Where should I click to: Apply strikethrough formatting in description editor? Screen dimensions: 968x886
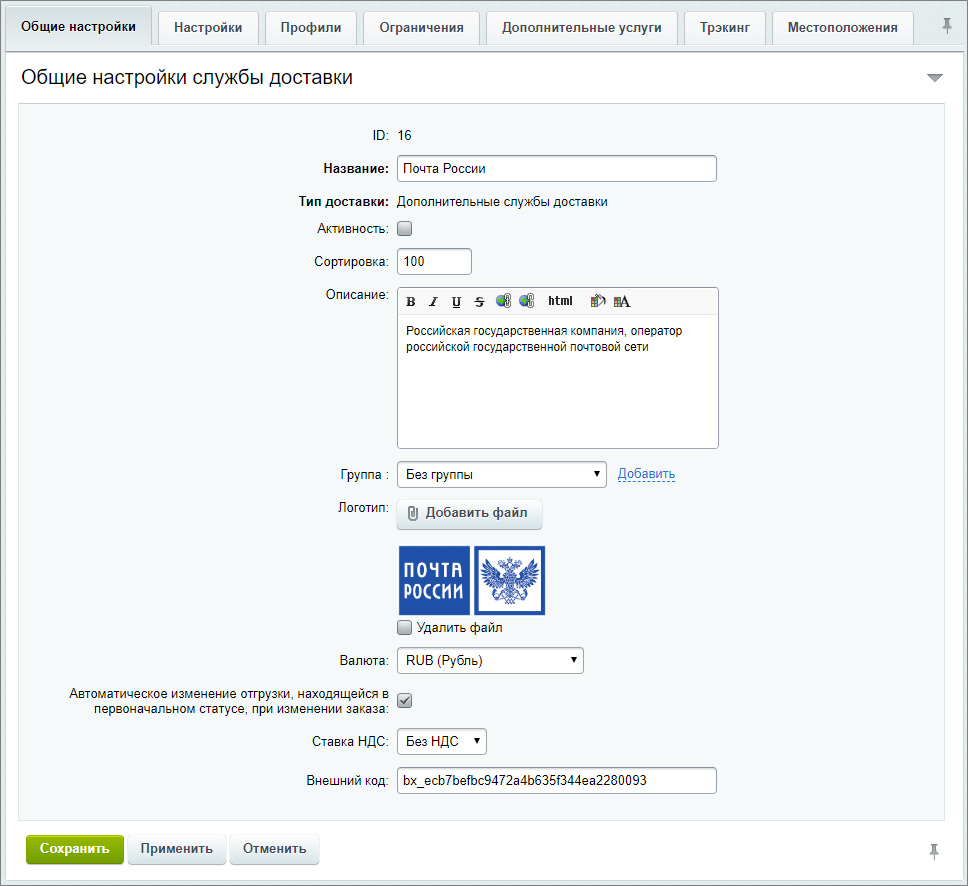pyautogui.click(x=479, y=302)
